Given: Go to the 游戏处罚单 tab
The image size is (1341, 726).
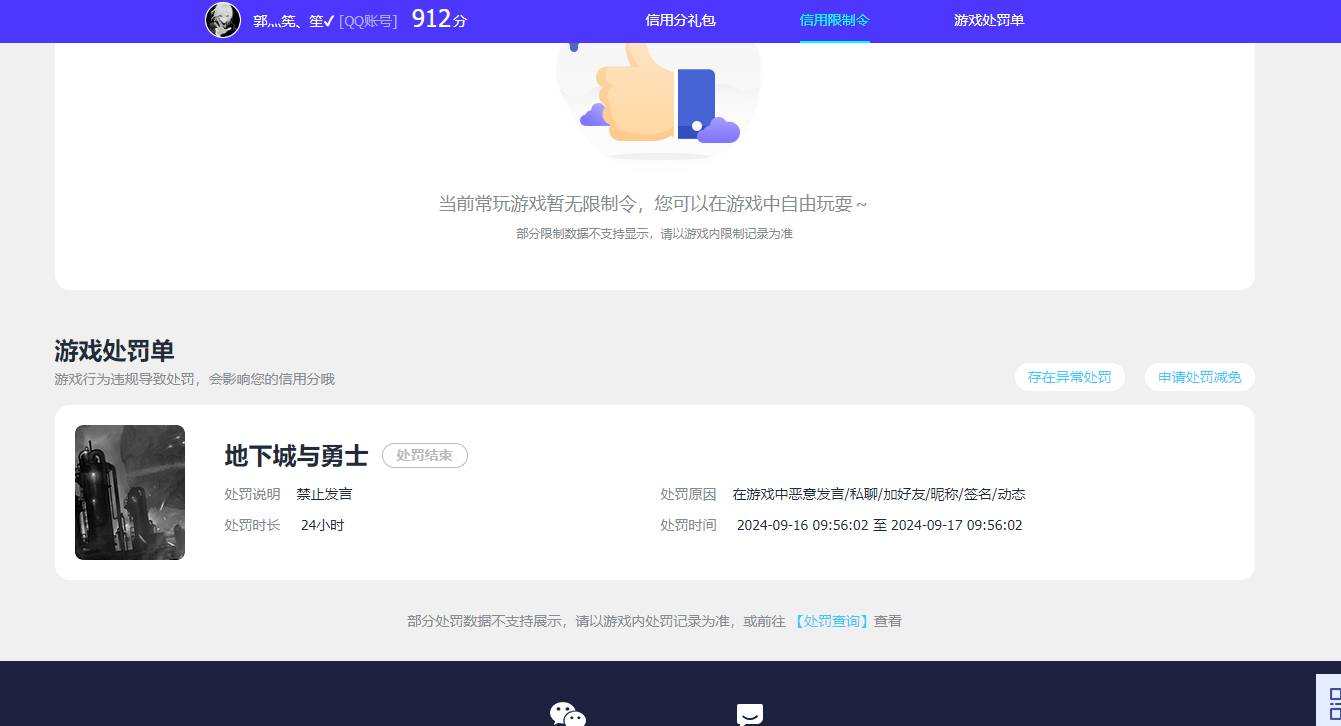Looking at the screenshot, I should click(x=989, y=20).
